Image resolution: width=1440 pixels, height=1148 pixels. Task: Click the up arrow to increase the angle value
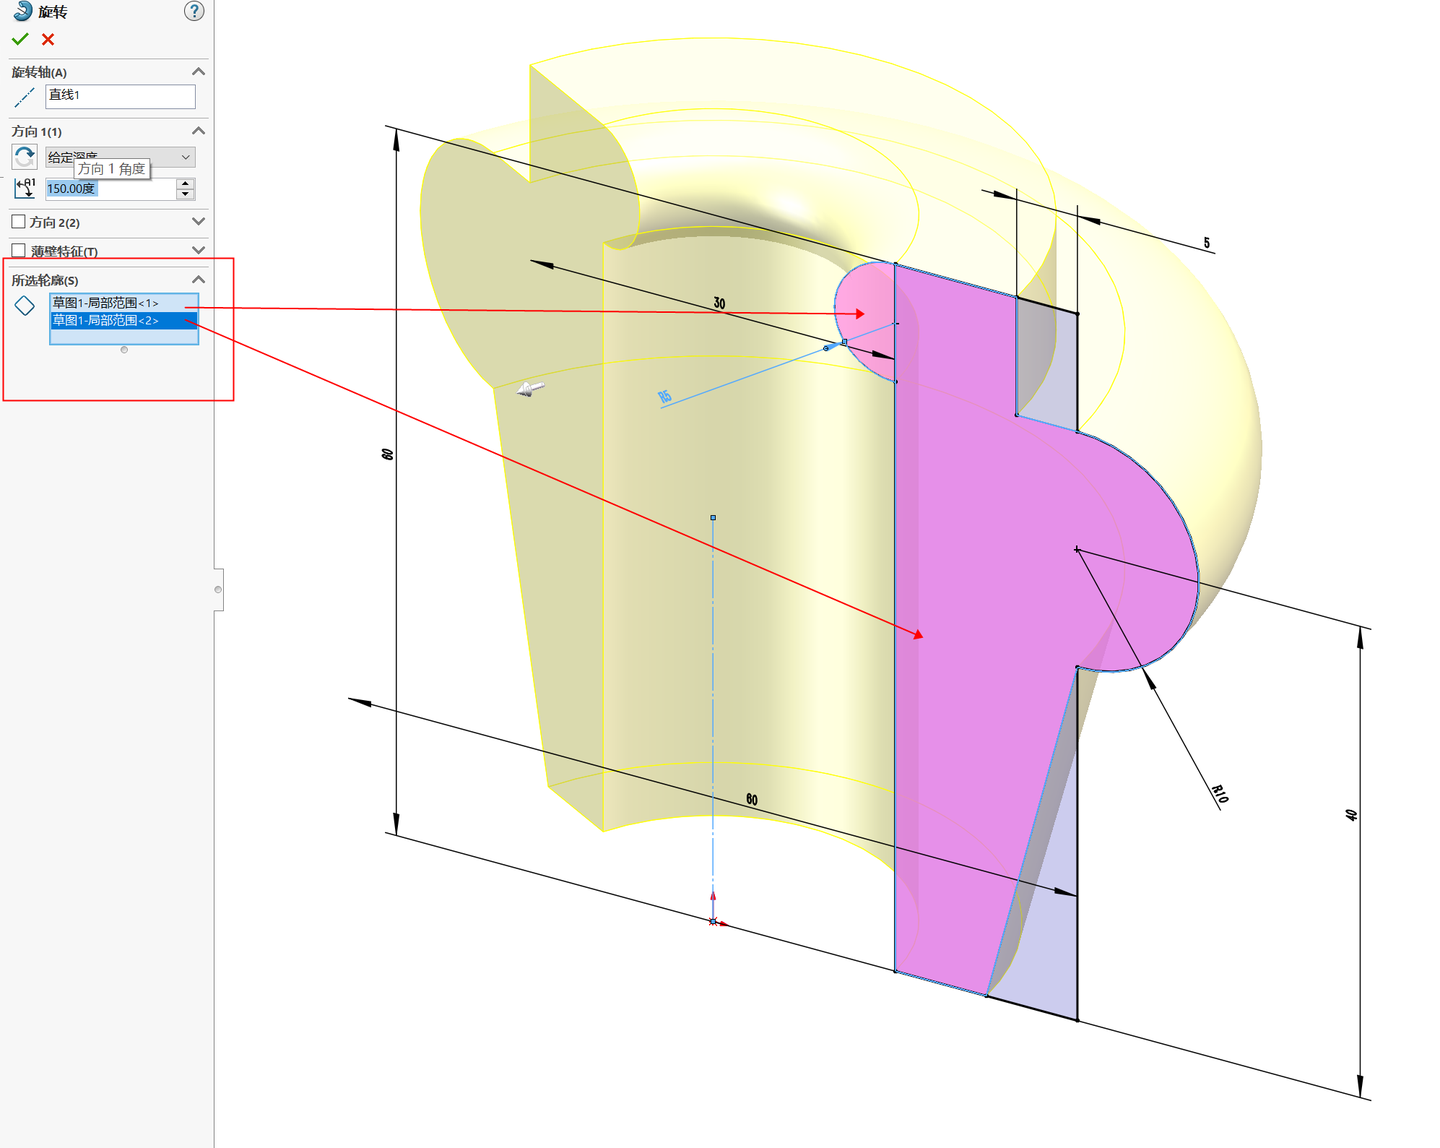[x=185, y=183]
